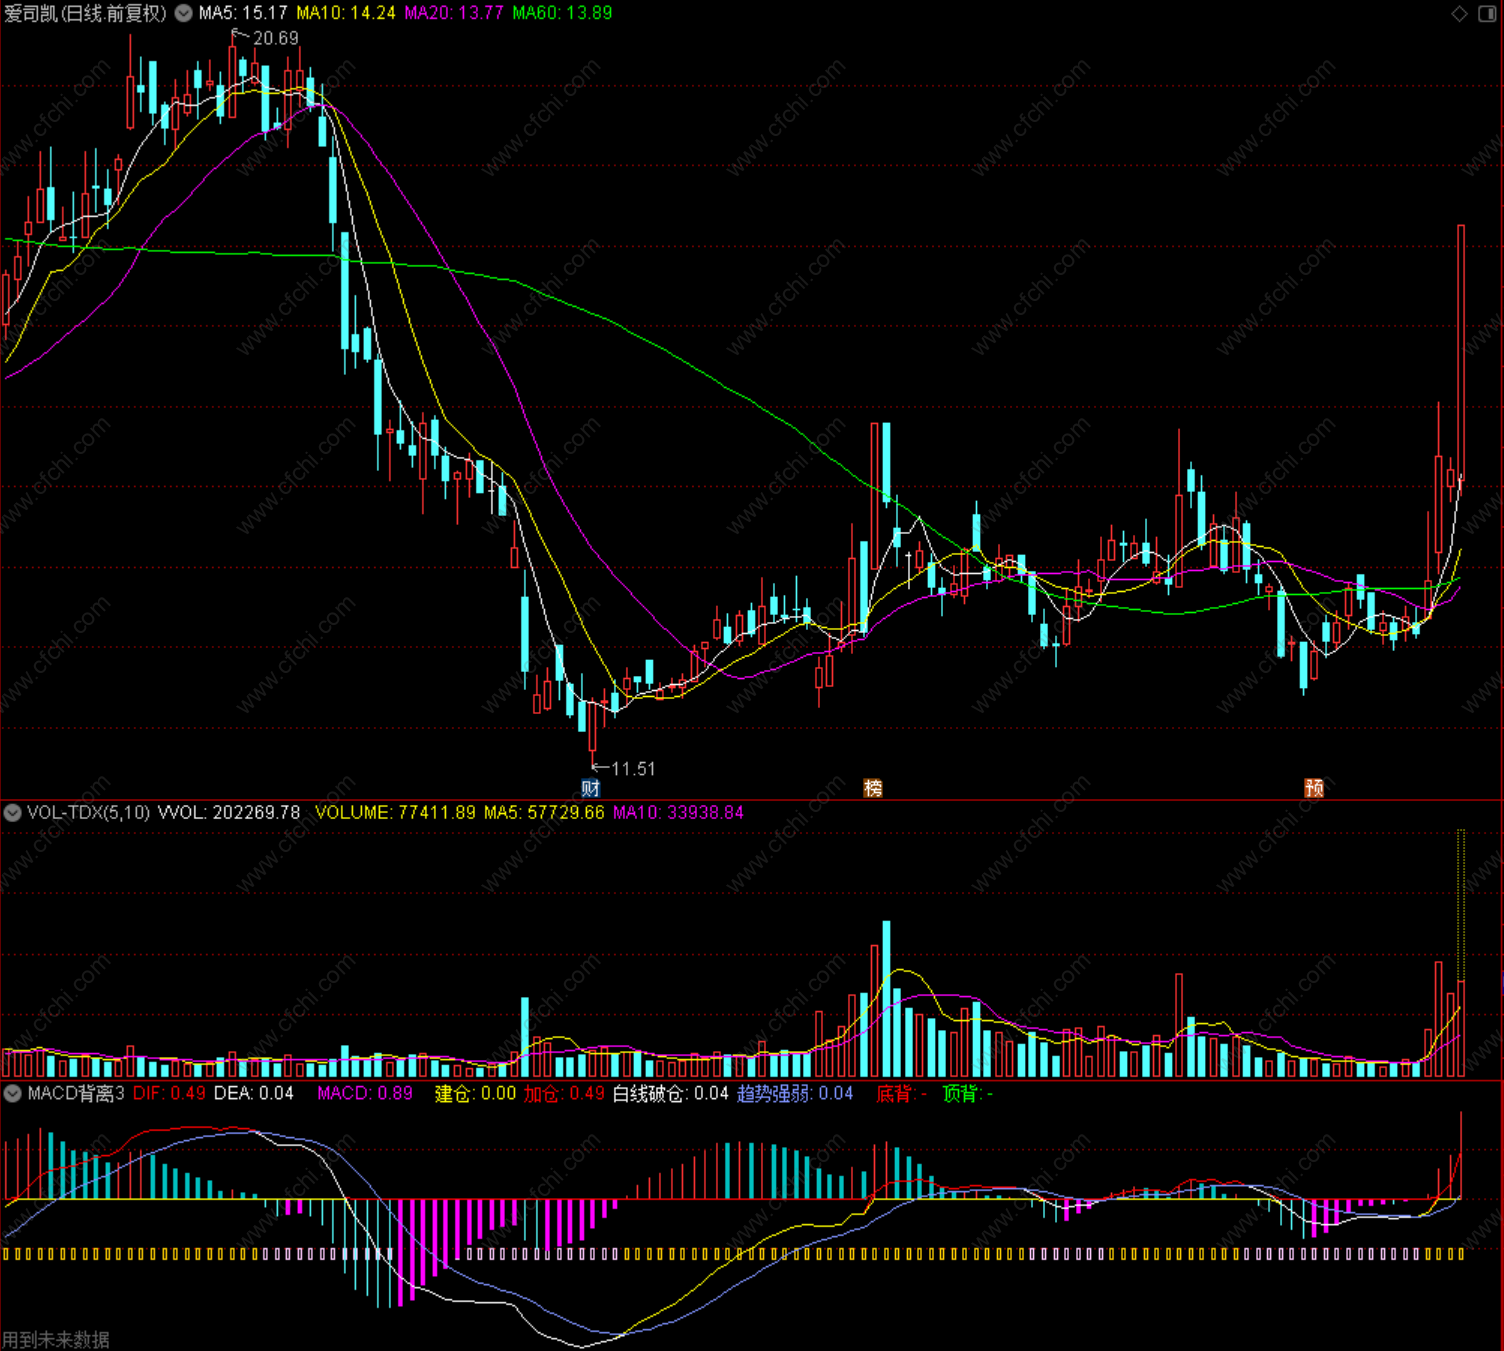This screenshot has width=1504, height=1351.
Task: Select the MA5: 15.17 label in the price panel
Action: [243, 13]
